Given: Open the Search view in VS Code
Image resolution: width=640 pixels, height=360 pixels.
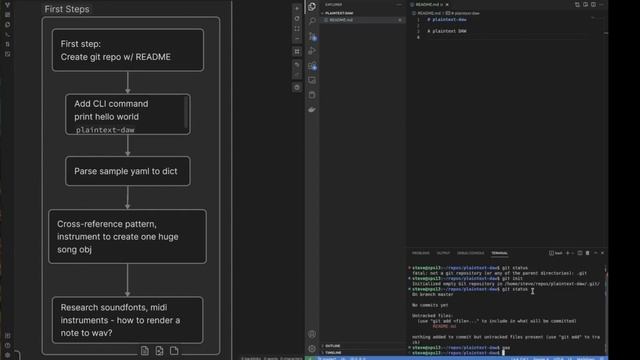Looking at the screenshot, I should tap(312, 21).
